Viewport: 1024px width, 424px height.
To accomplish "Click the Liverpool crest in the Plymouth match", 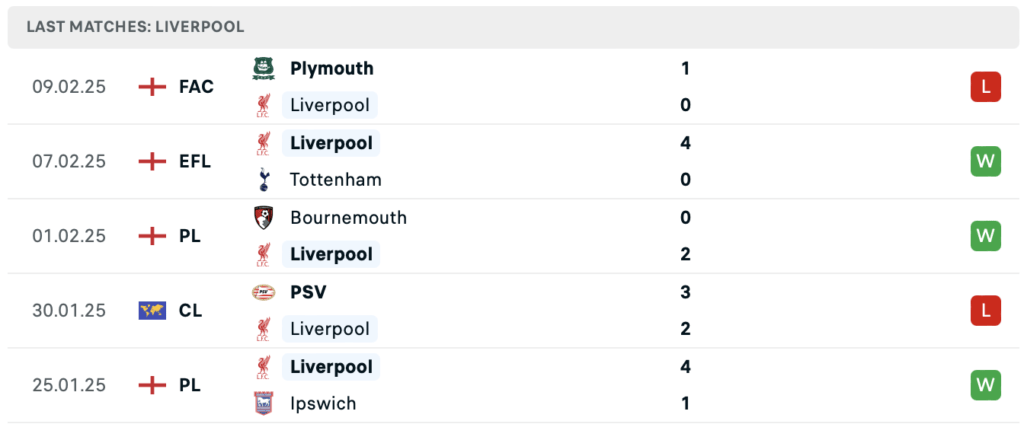I will (x=263, y=105).
